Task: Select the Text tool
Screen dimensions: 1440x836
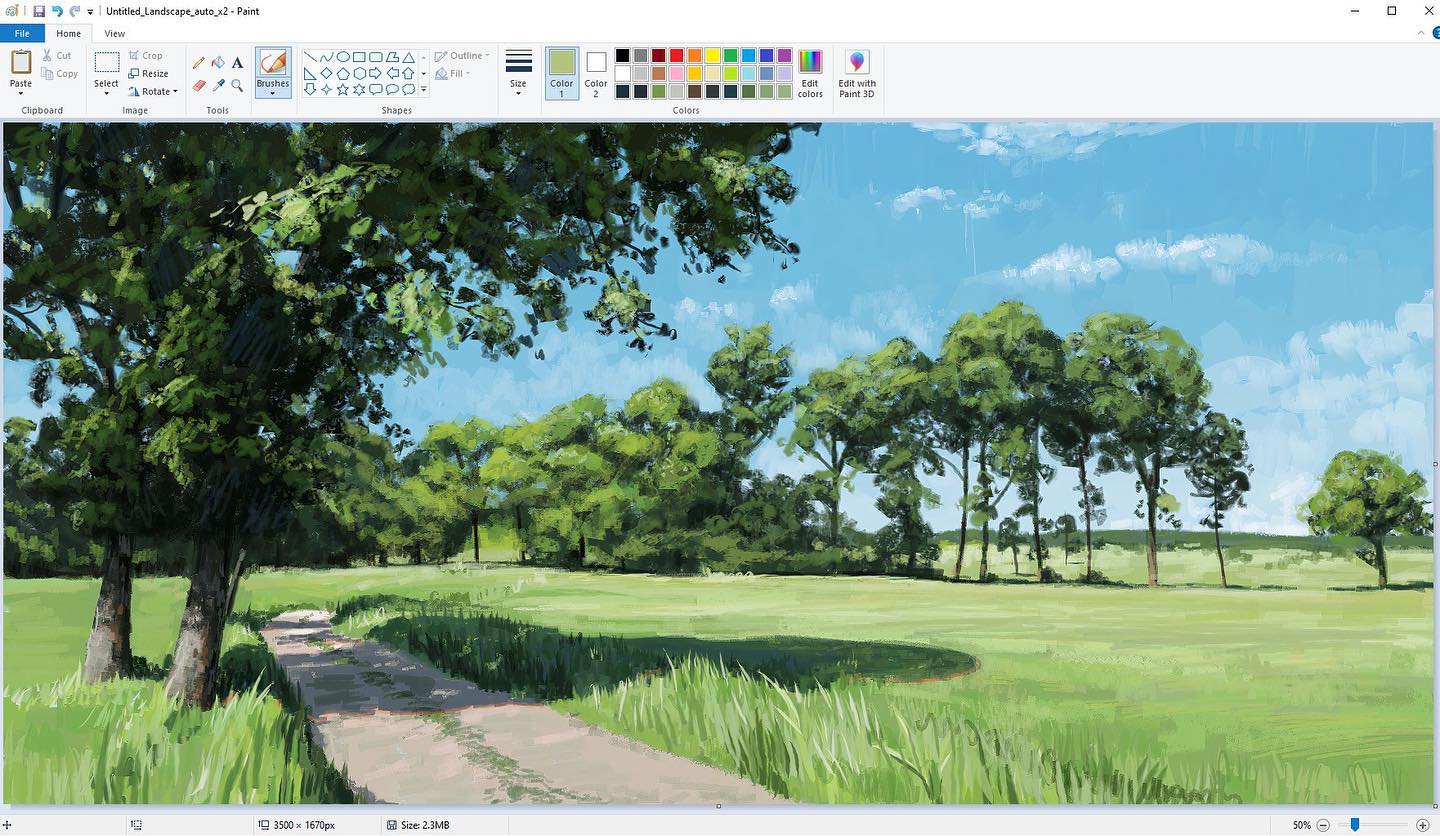Action: click(237, 62)
